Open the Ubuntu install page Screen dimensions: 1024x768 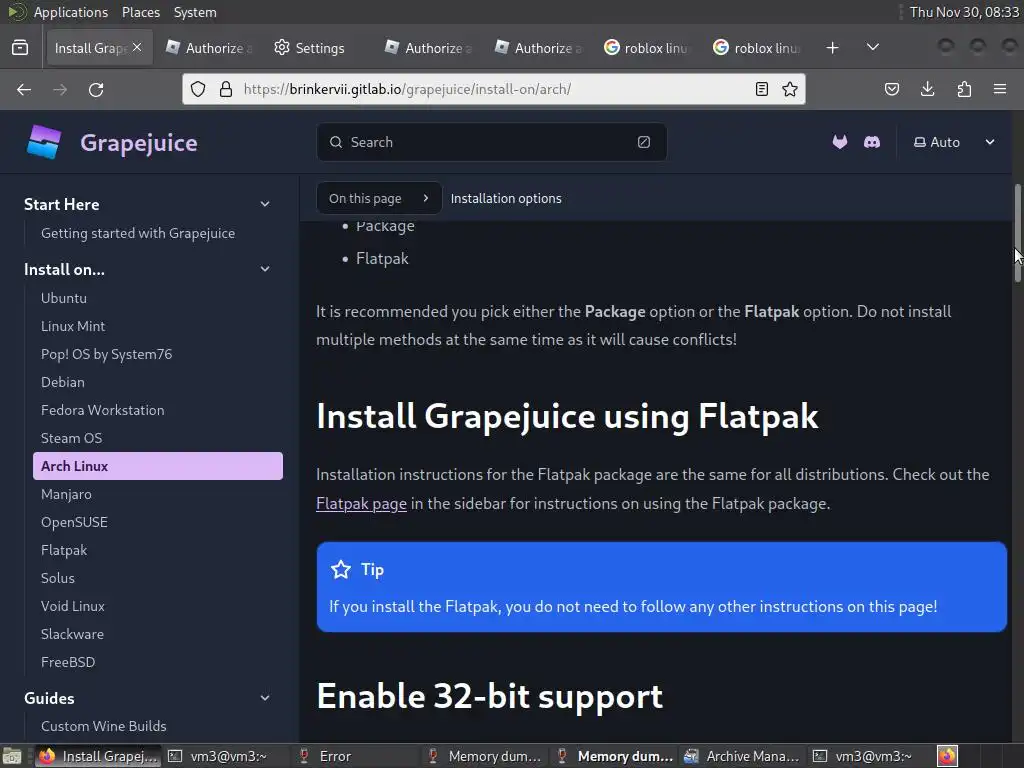[63, 298]
